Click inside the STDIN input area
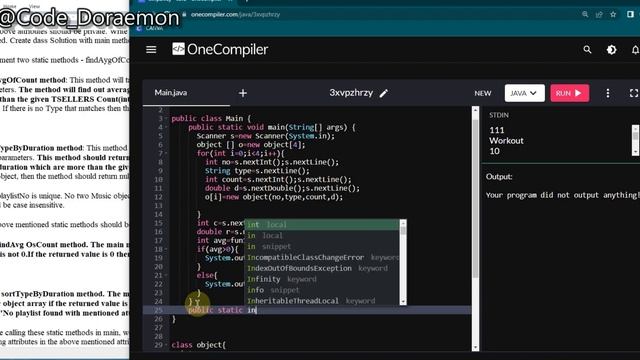 (559, 140)
